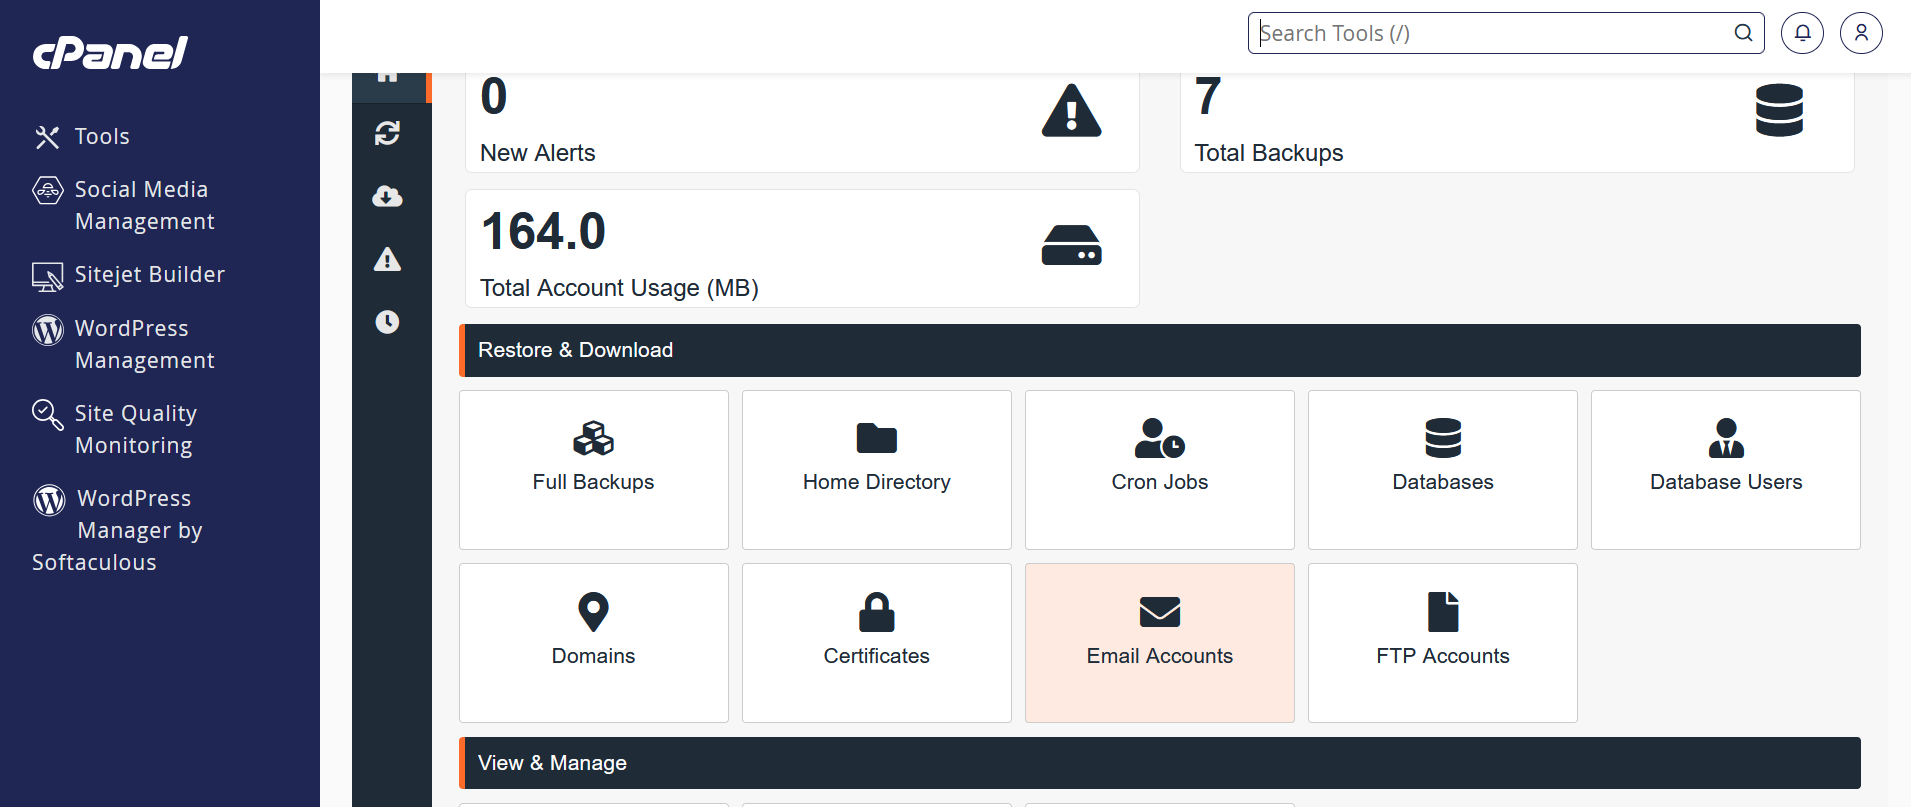The width and height of the screenshot is (1911, 807).
Task: Open Sitejet Builder
Action: (150, 274)
